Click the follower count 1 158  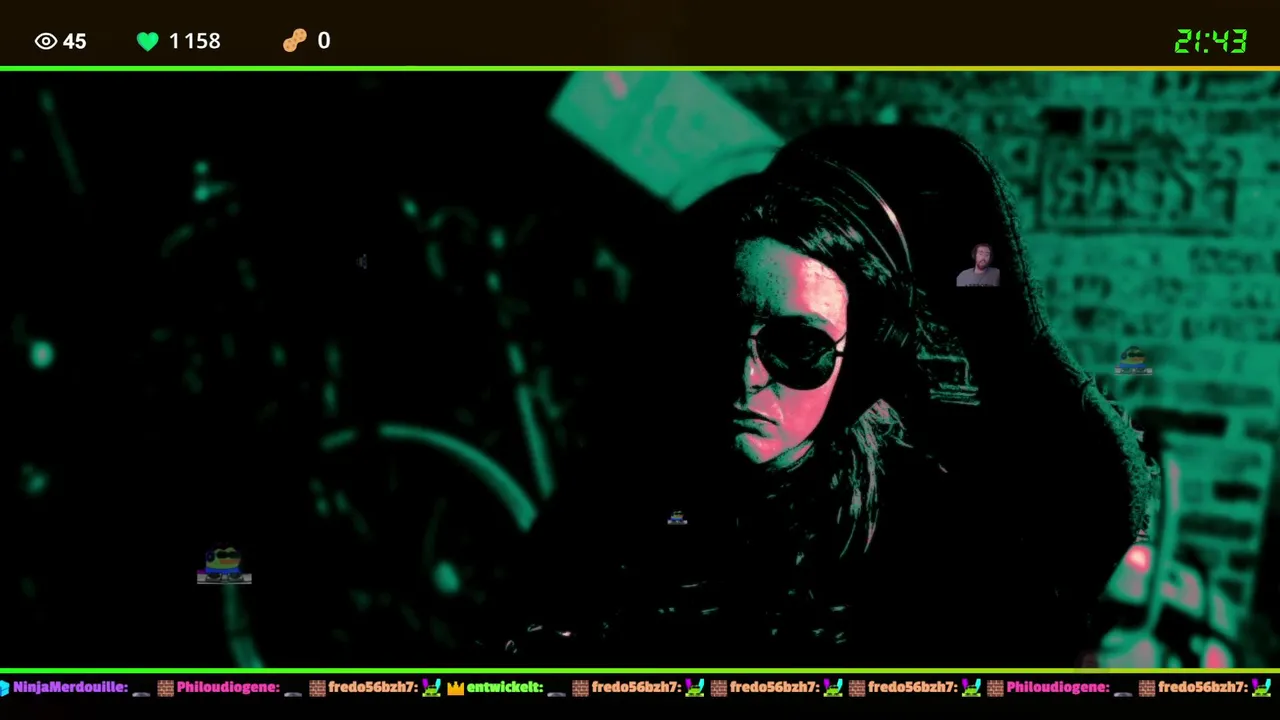point(194,41)
